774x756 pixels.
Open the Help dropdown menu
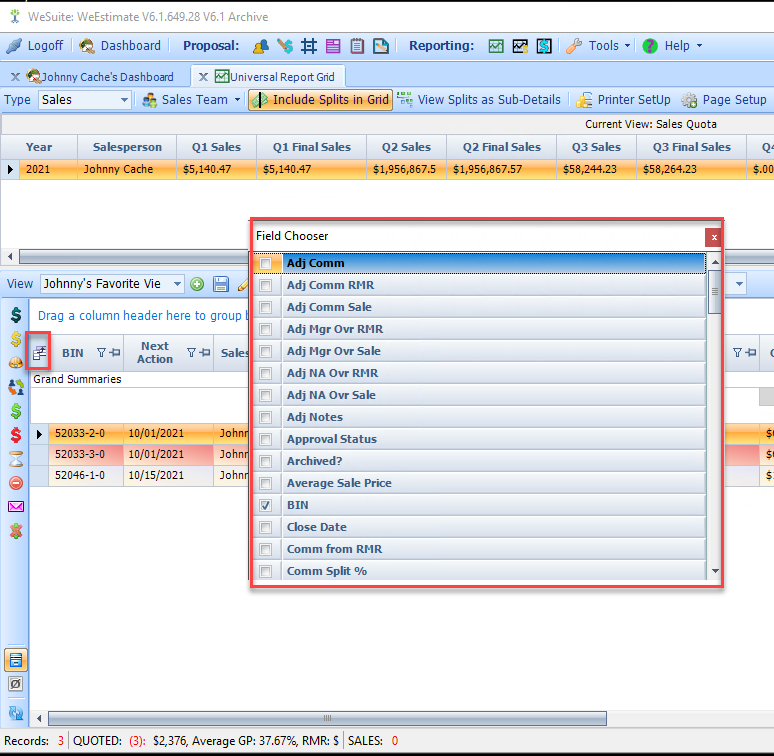click(672, 46)
